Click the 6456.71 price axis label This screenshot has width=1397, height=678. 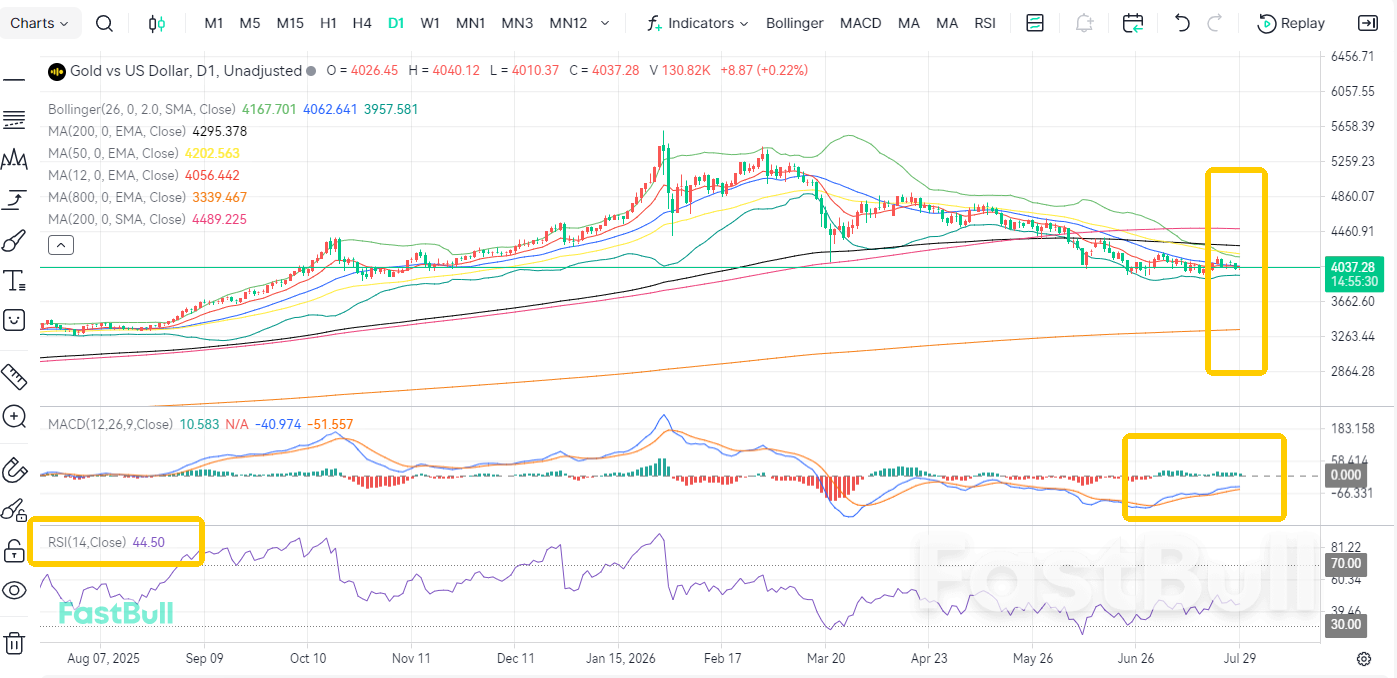click(1353, 56)
